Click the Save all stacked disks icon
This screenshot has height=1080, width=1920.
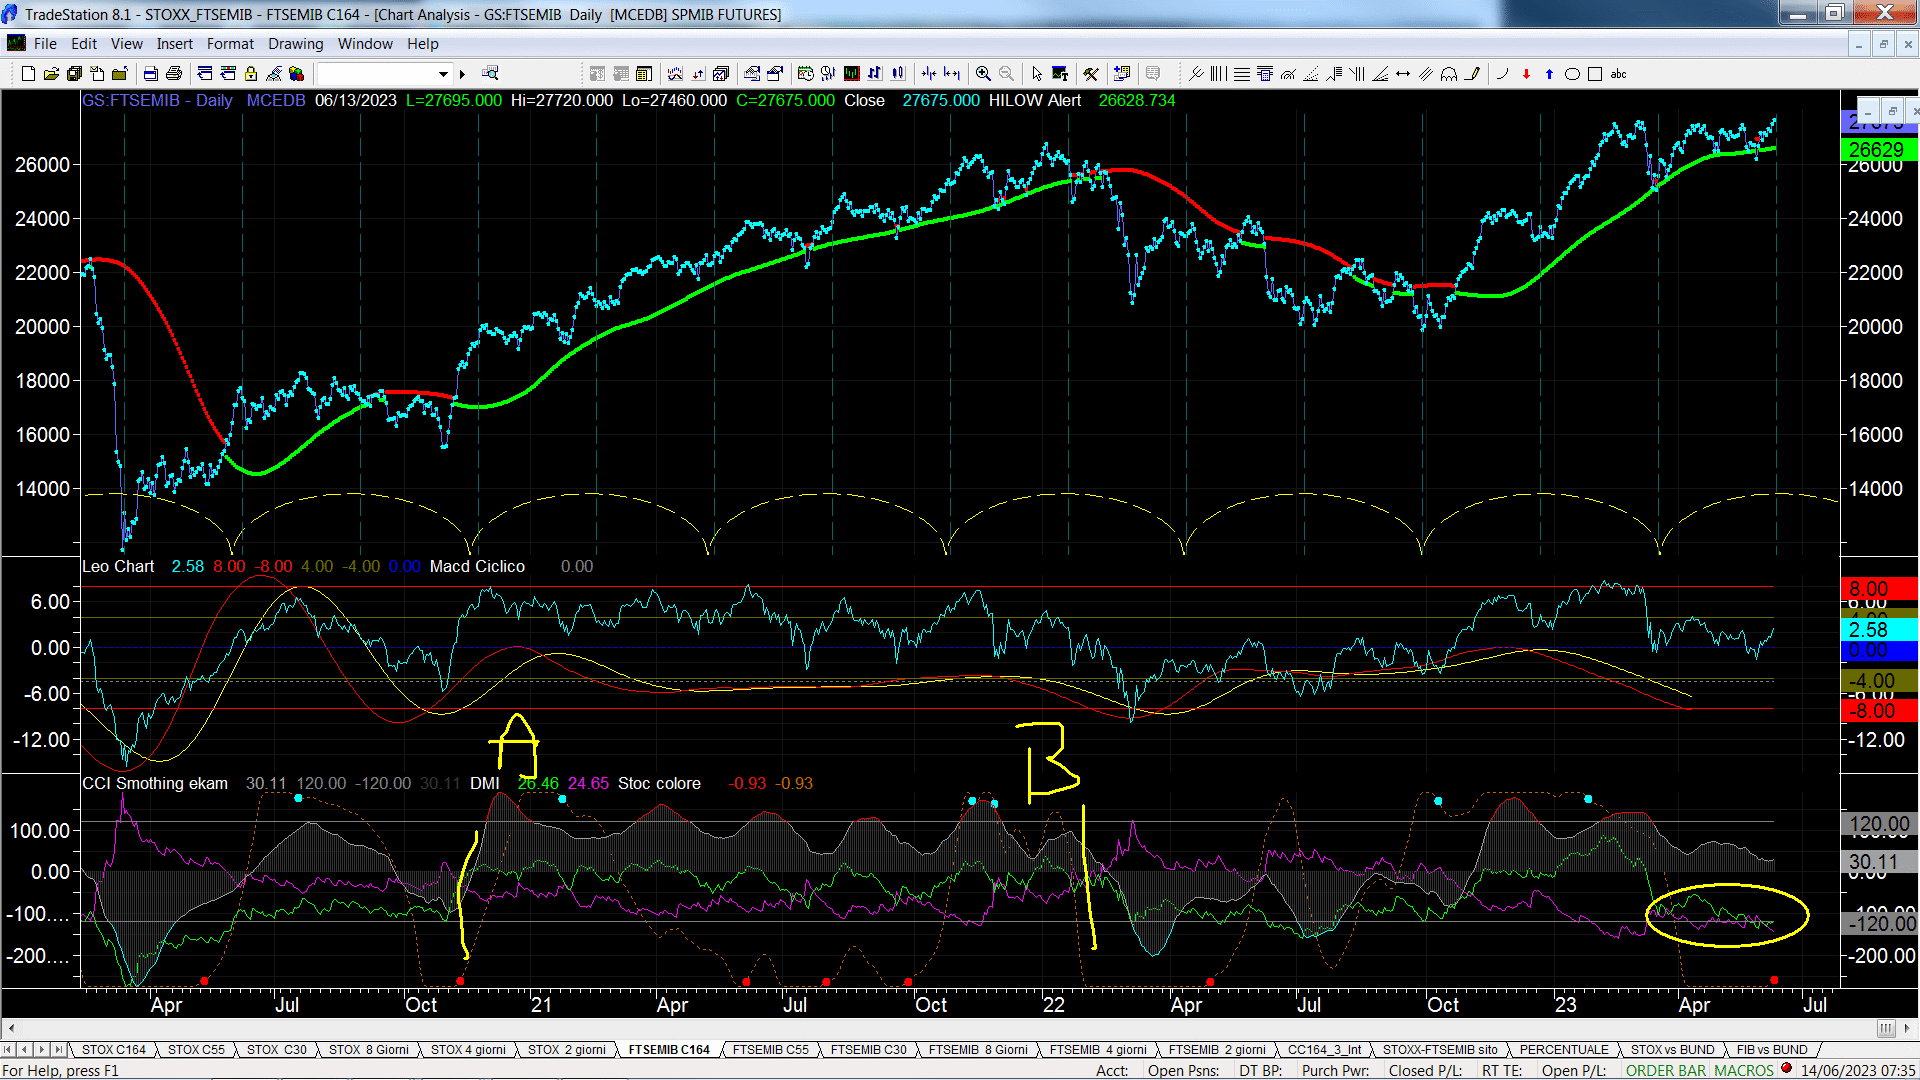coord(74,74)
